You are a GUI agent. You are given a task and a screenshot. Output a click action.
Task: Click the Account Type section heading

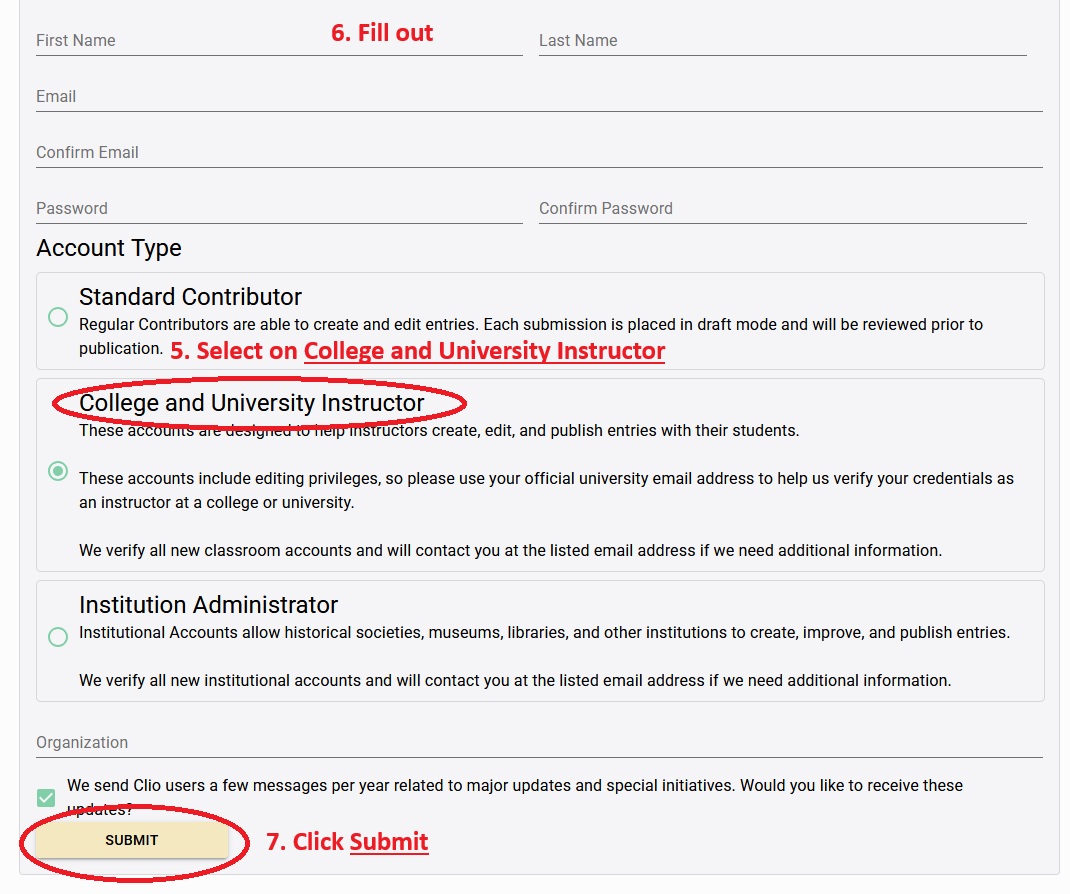tap(109, 248)
